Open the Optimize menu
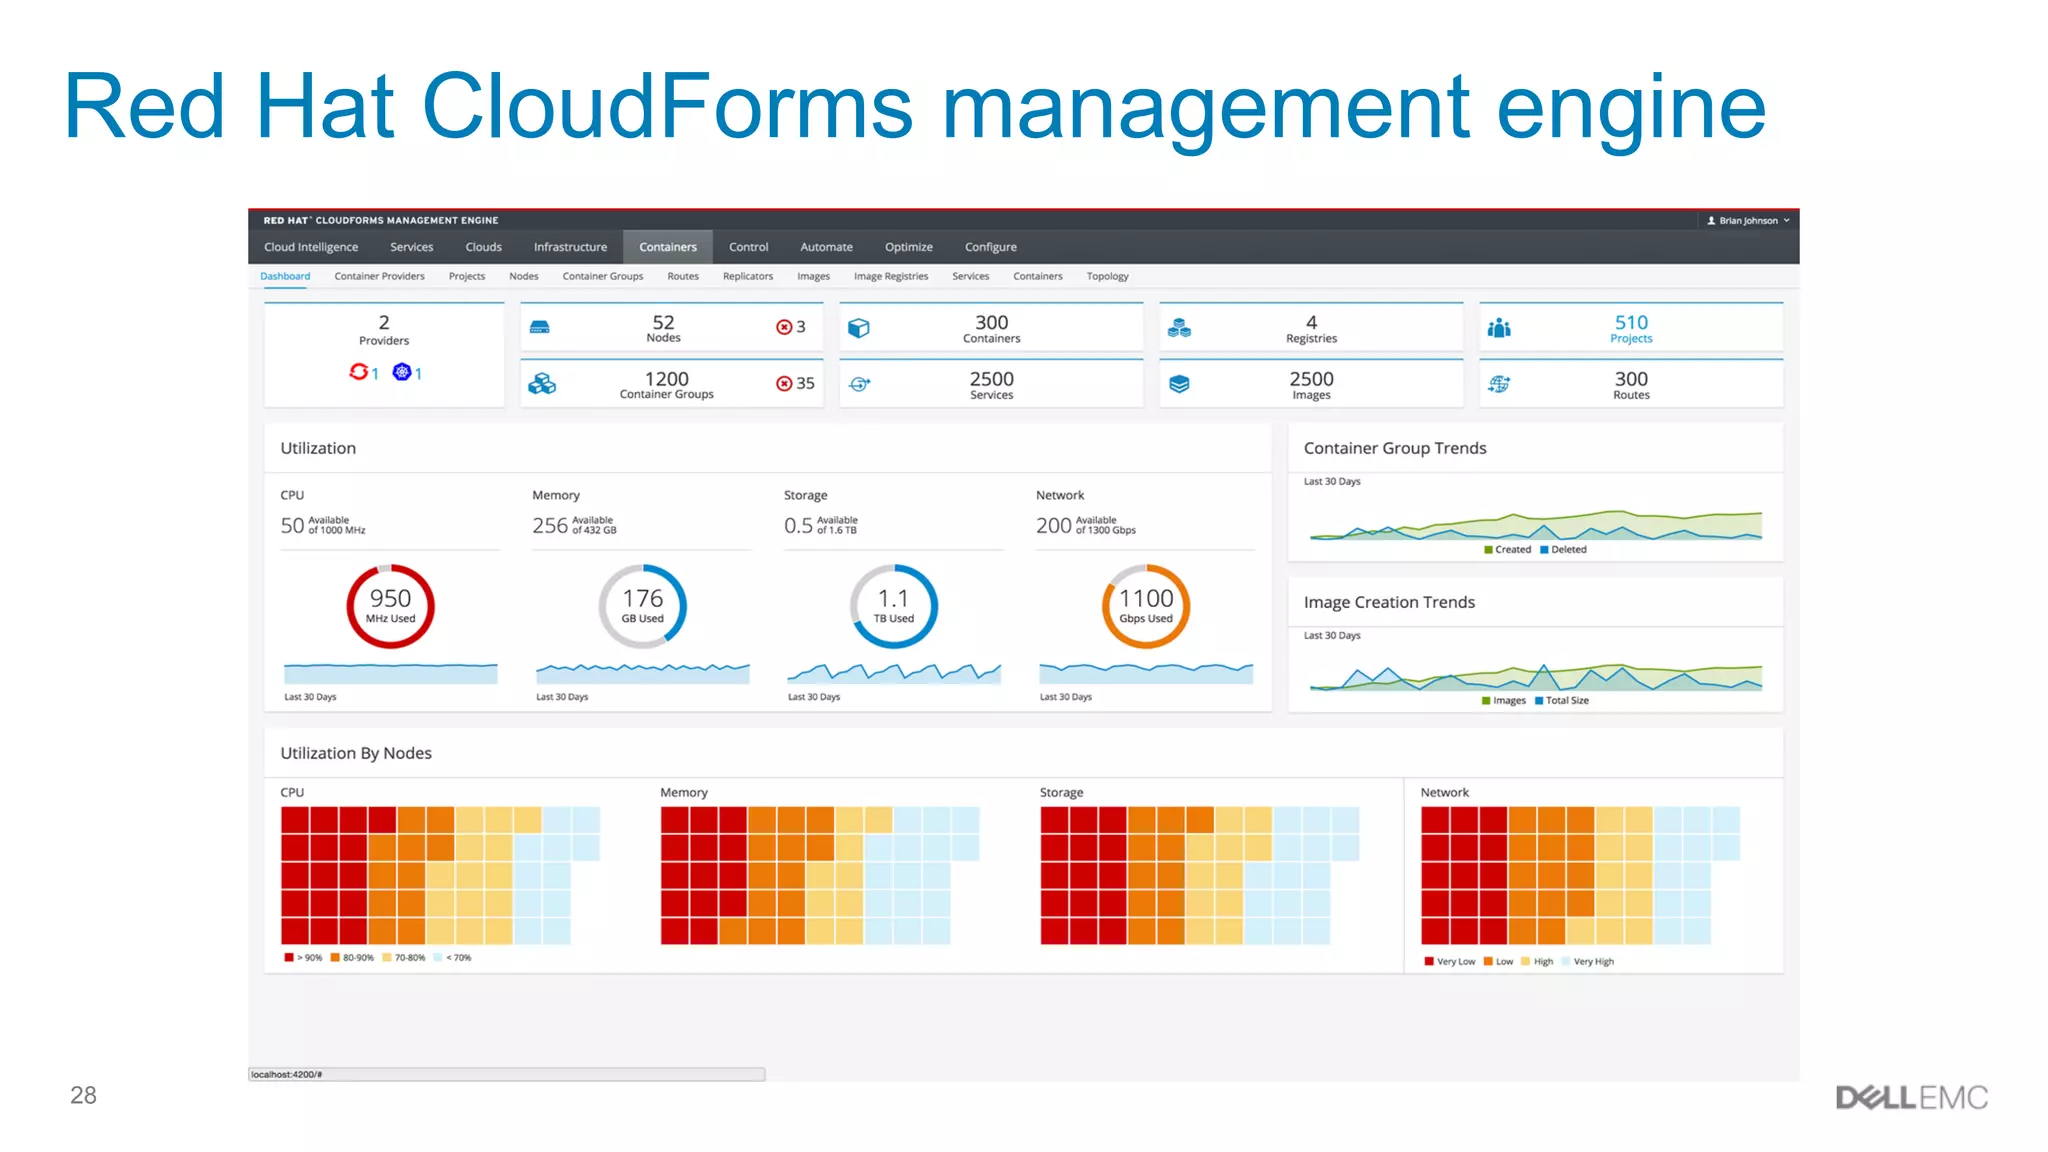2048x1152 pixels. click(908, 247)
